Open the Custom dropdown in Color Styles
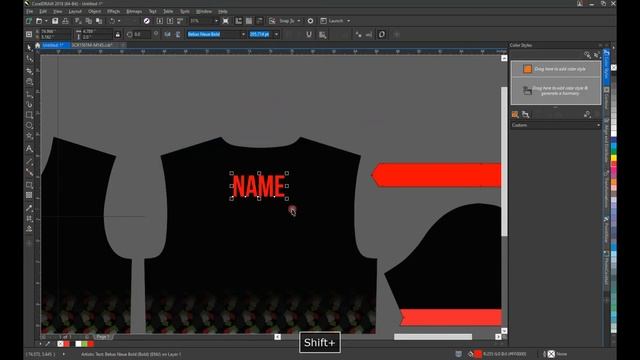The height and width of the screenshot is (360, 640). [x=556, y=125]
